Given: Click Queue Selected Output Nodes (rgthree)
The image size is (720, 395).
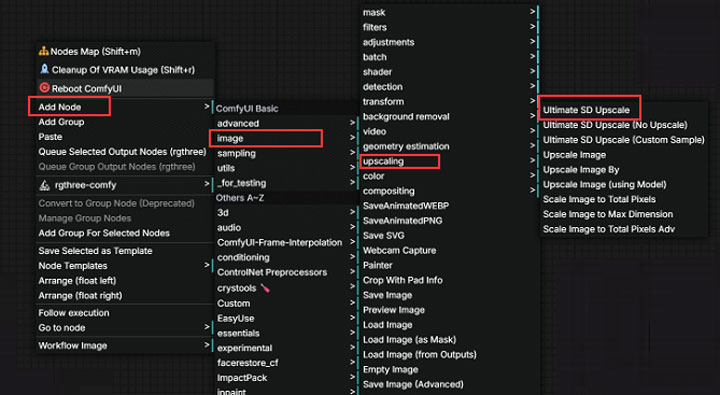Looking at the screenshot, I should [x=124, y=152].
